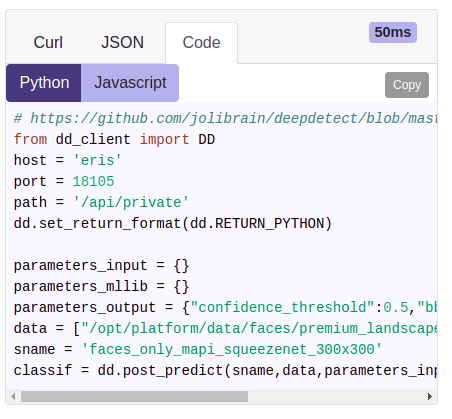Click the horizontal scrollbar thumb

[134, 396]
